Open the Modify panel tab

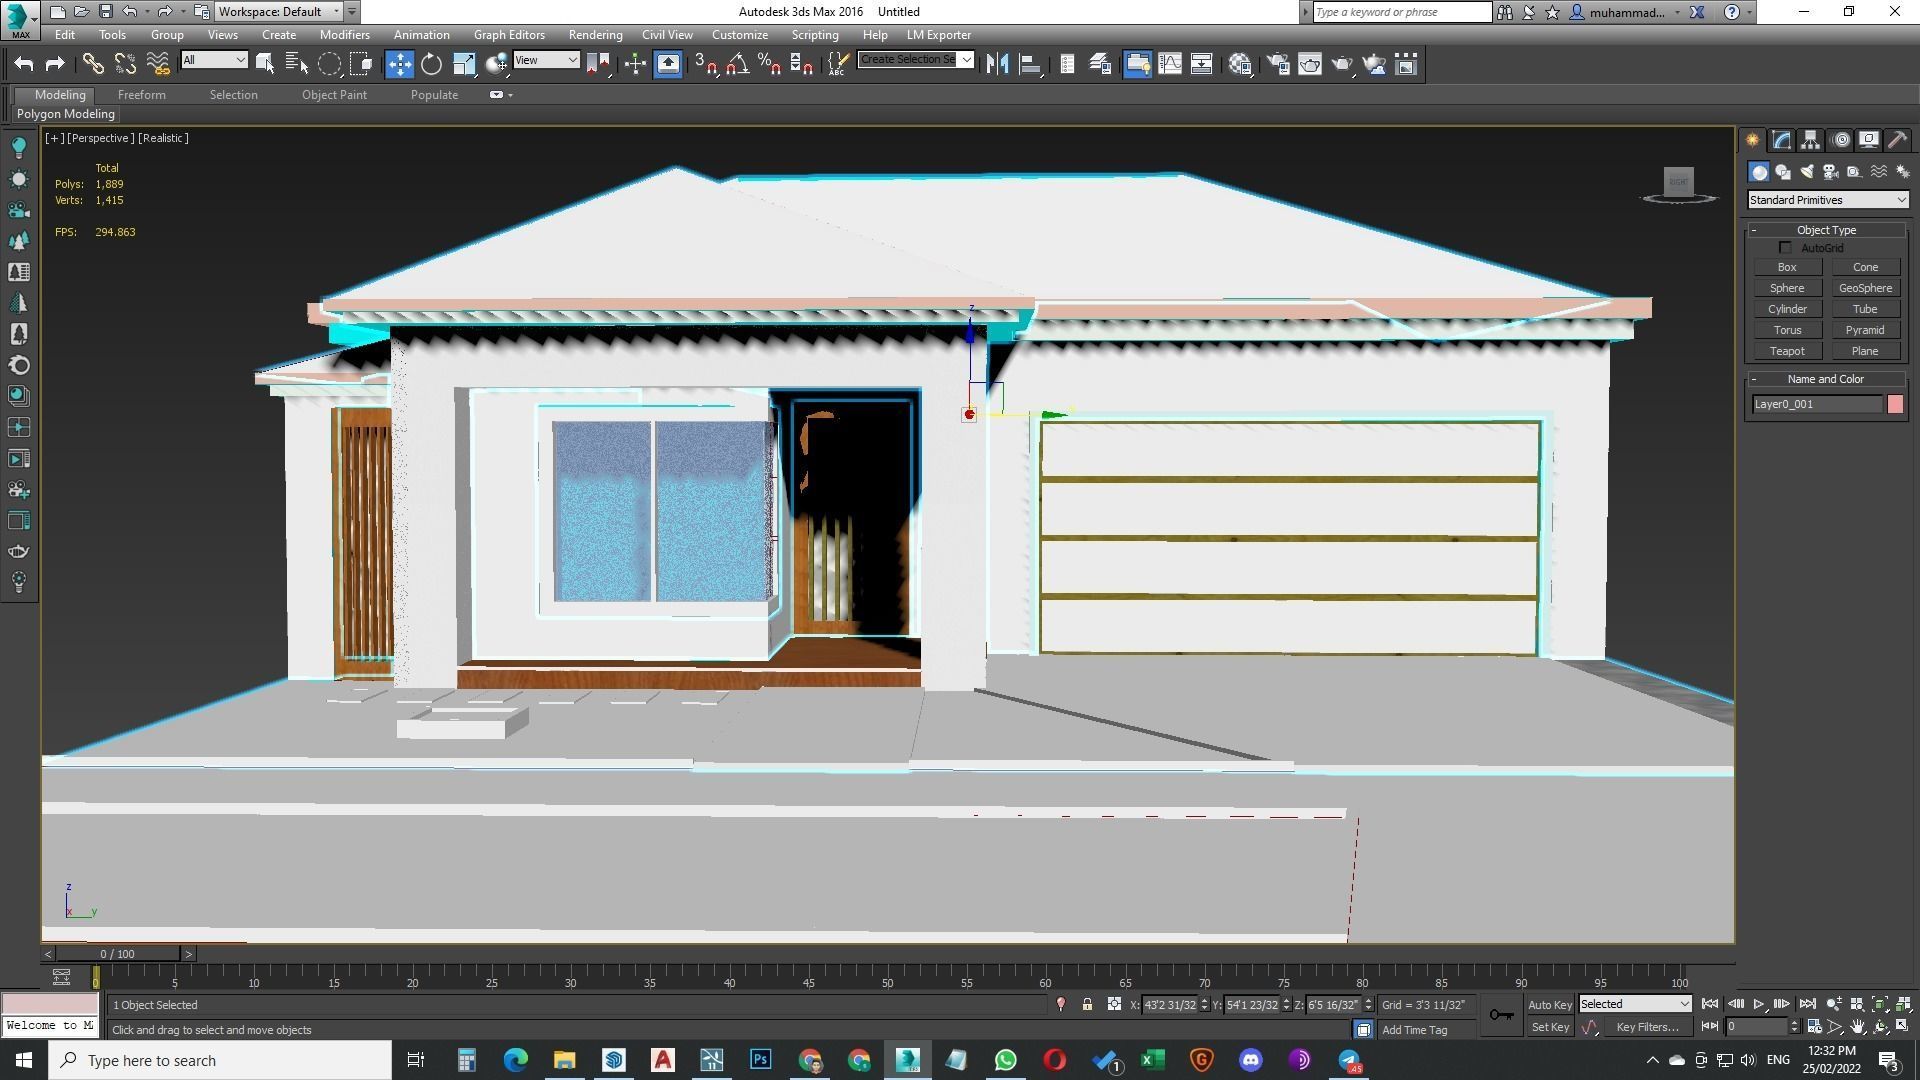pos(1781,140)
